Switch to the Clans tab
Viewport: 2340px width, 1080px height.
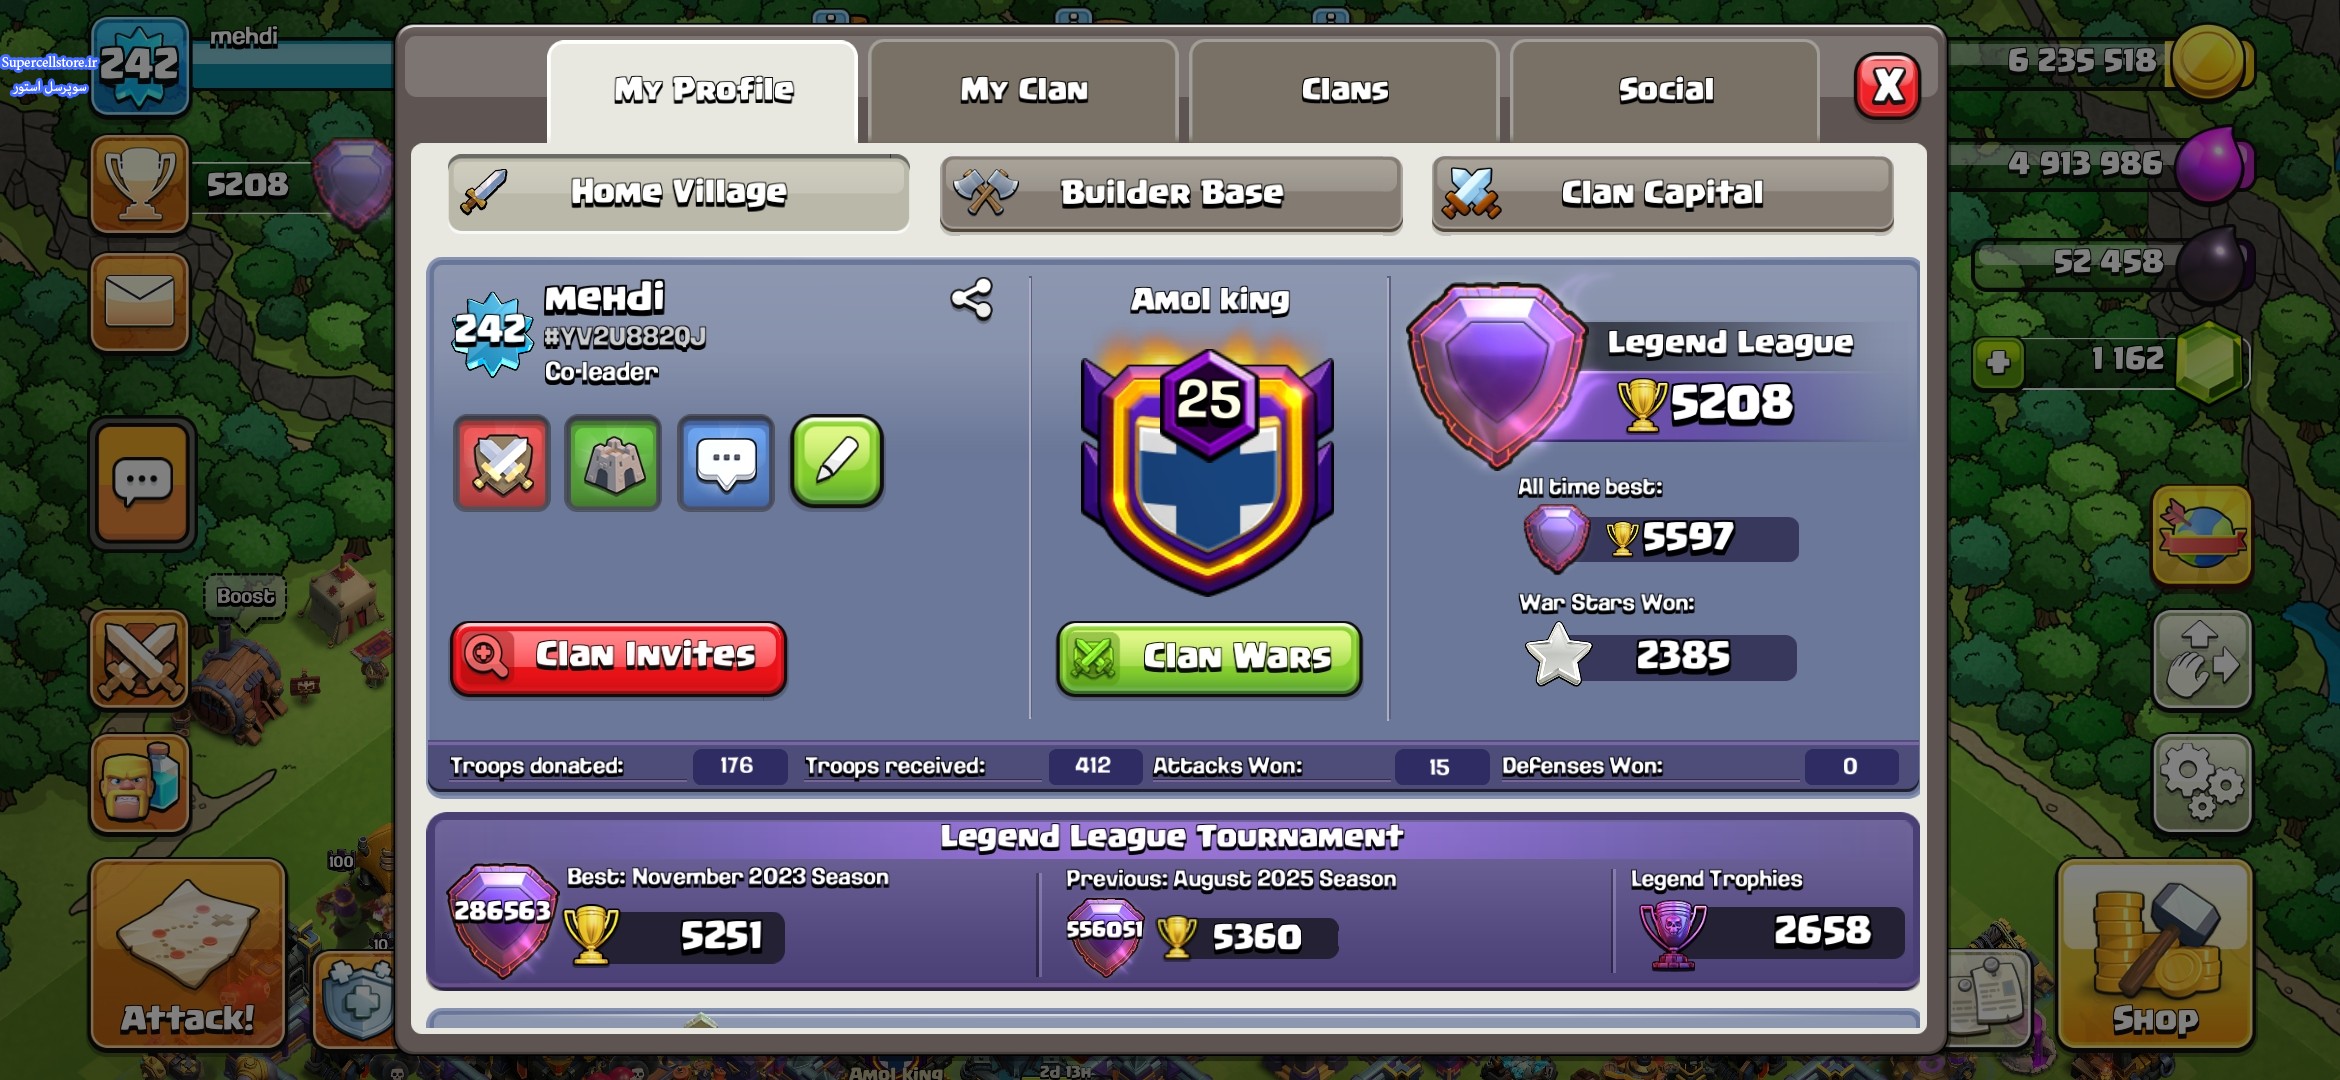(x=1344, y=90)
